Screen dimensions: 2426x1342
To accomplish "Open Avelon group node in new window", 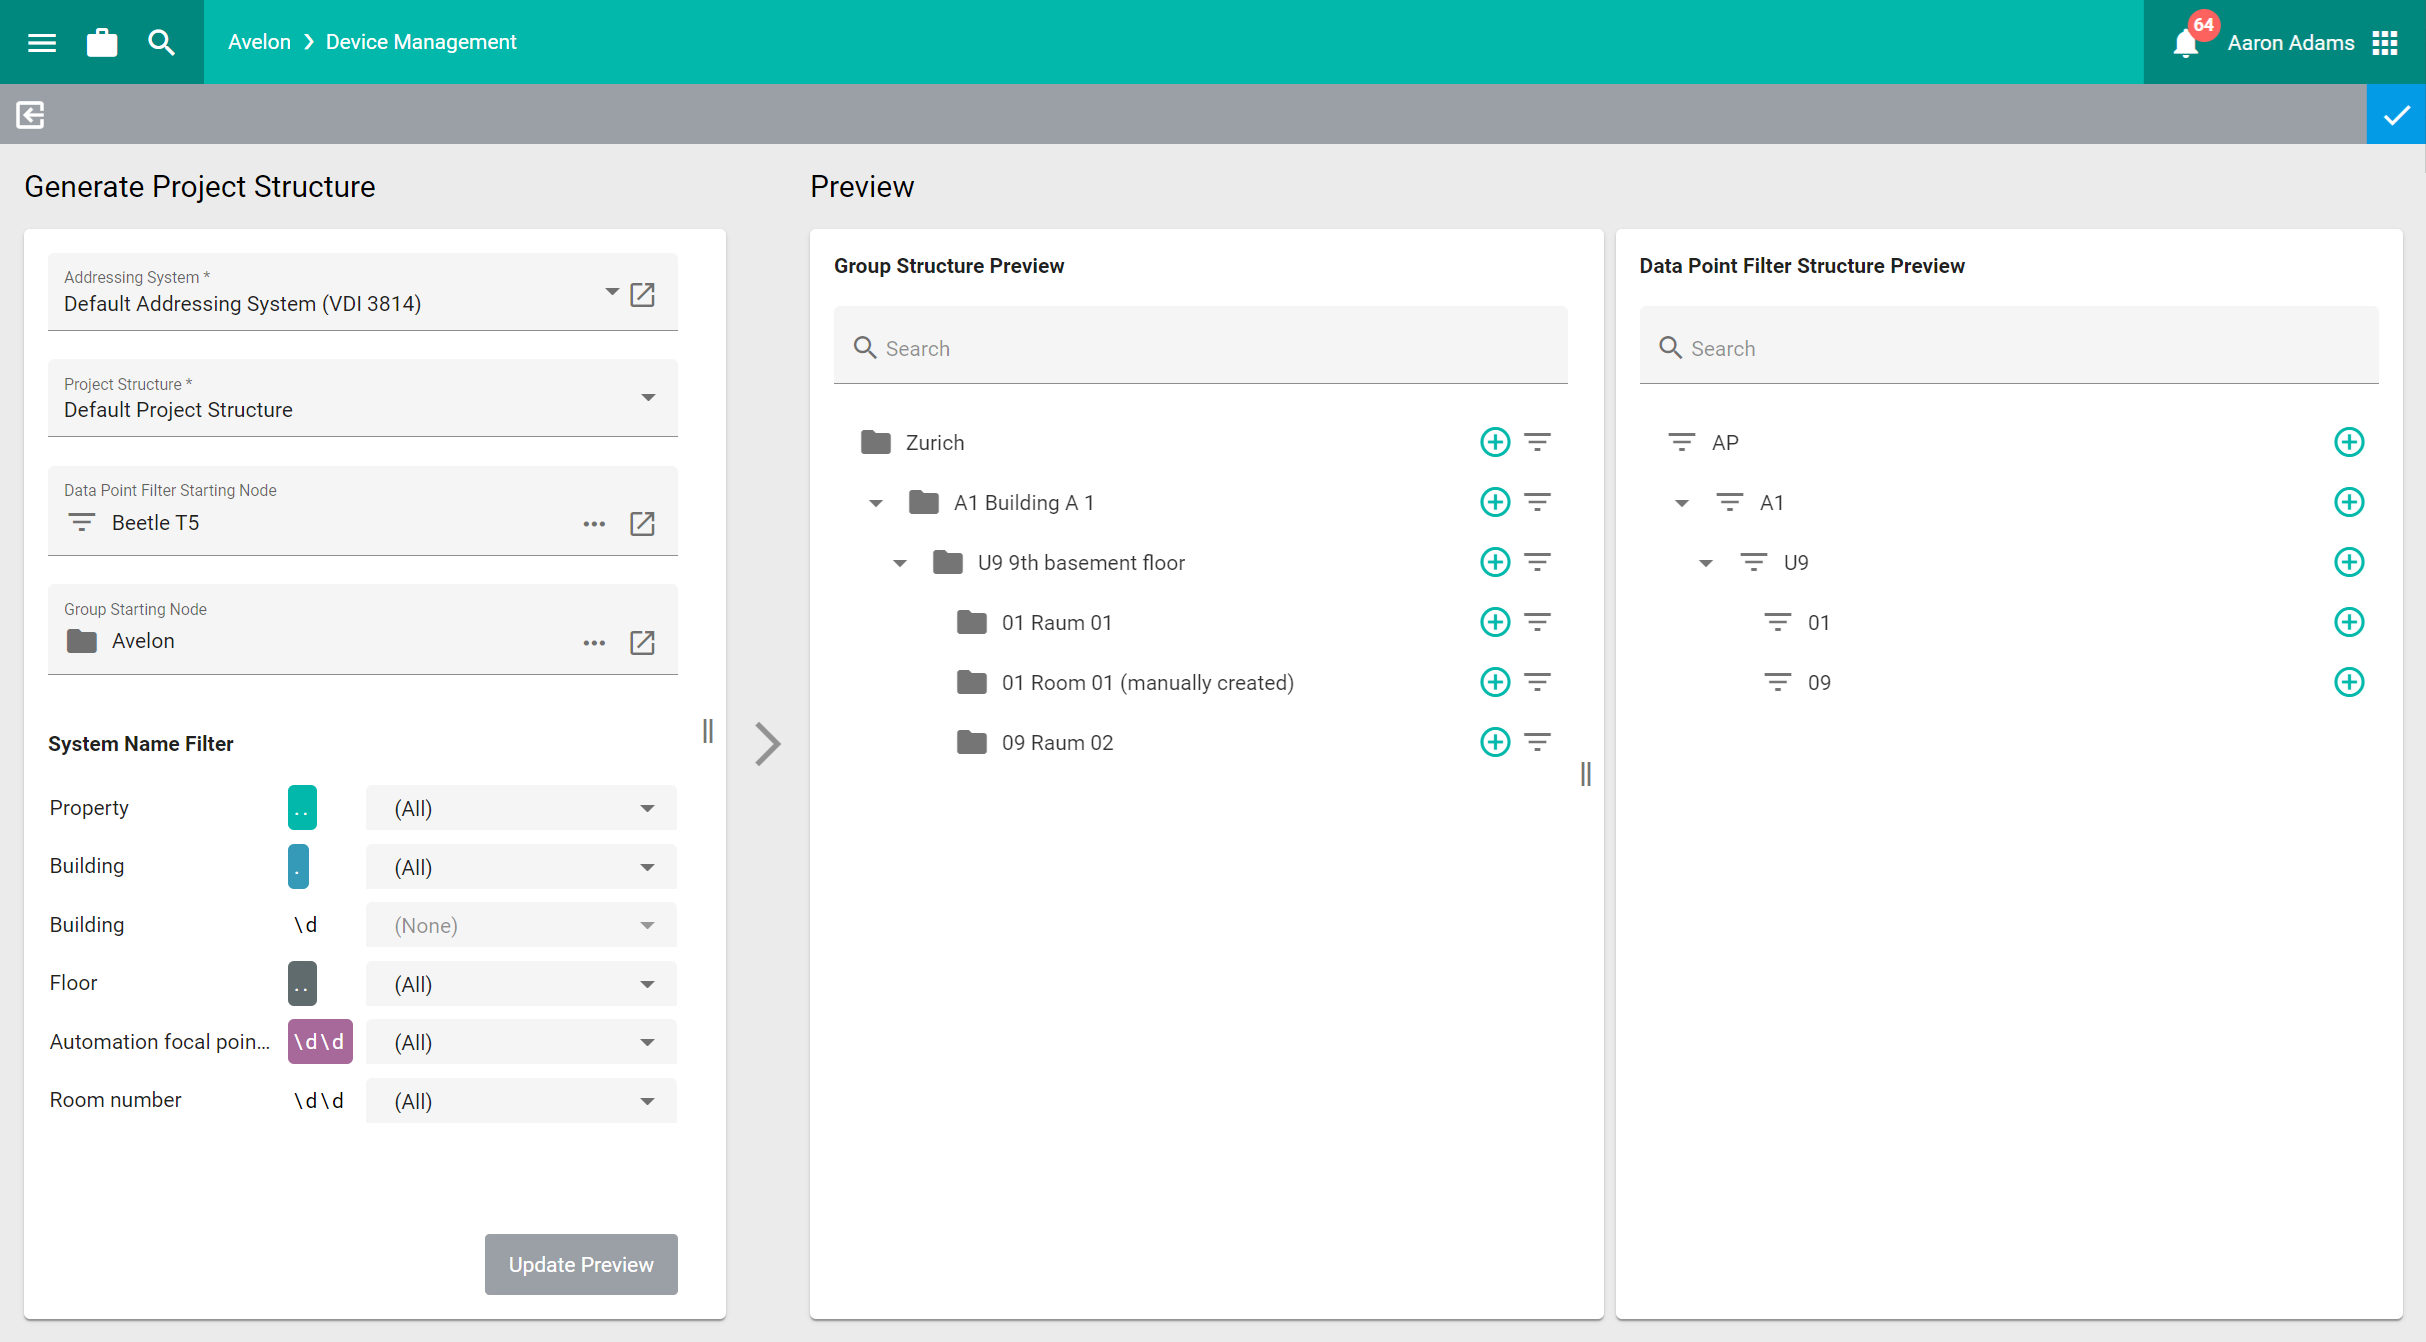I will 643,642.
